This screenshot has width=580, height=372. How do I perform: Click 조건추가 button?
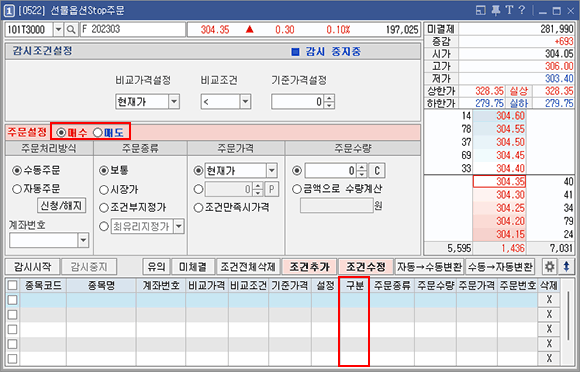click(x=309, y=266)
